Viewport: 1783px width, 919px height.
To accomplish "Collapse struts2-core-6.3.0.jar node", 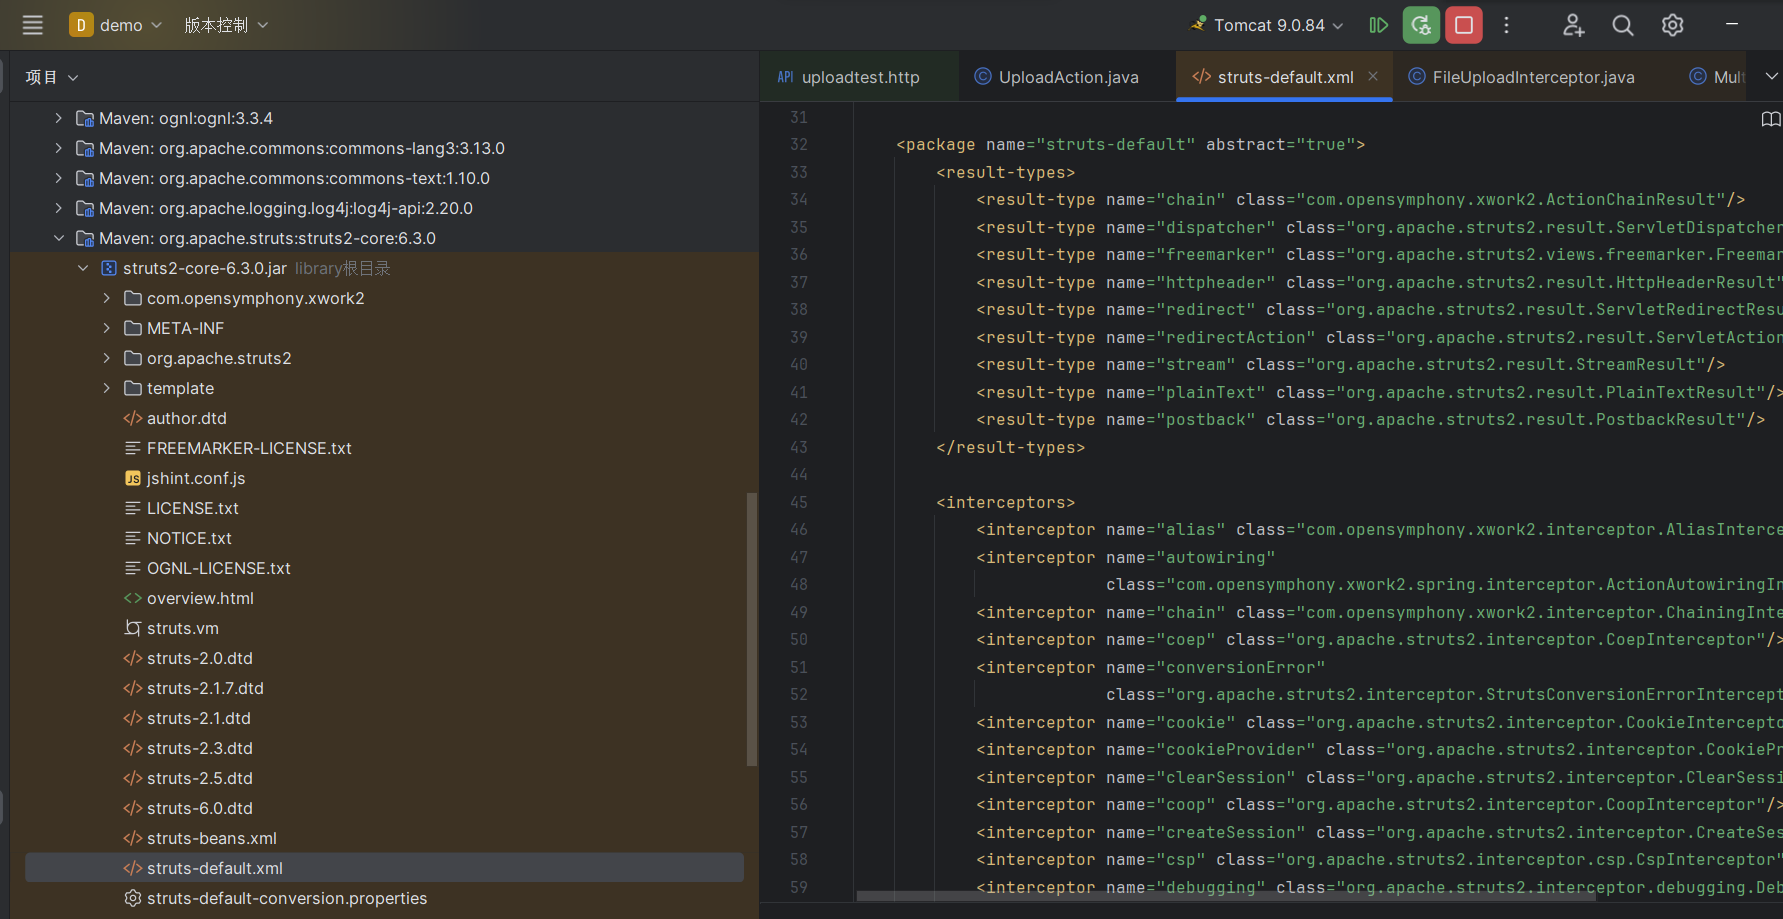I will (83, 268).
